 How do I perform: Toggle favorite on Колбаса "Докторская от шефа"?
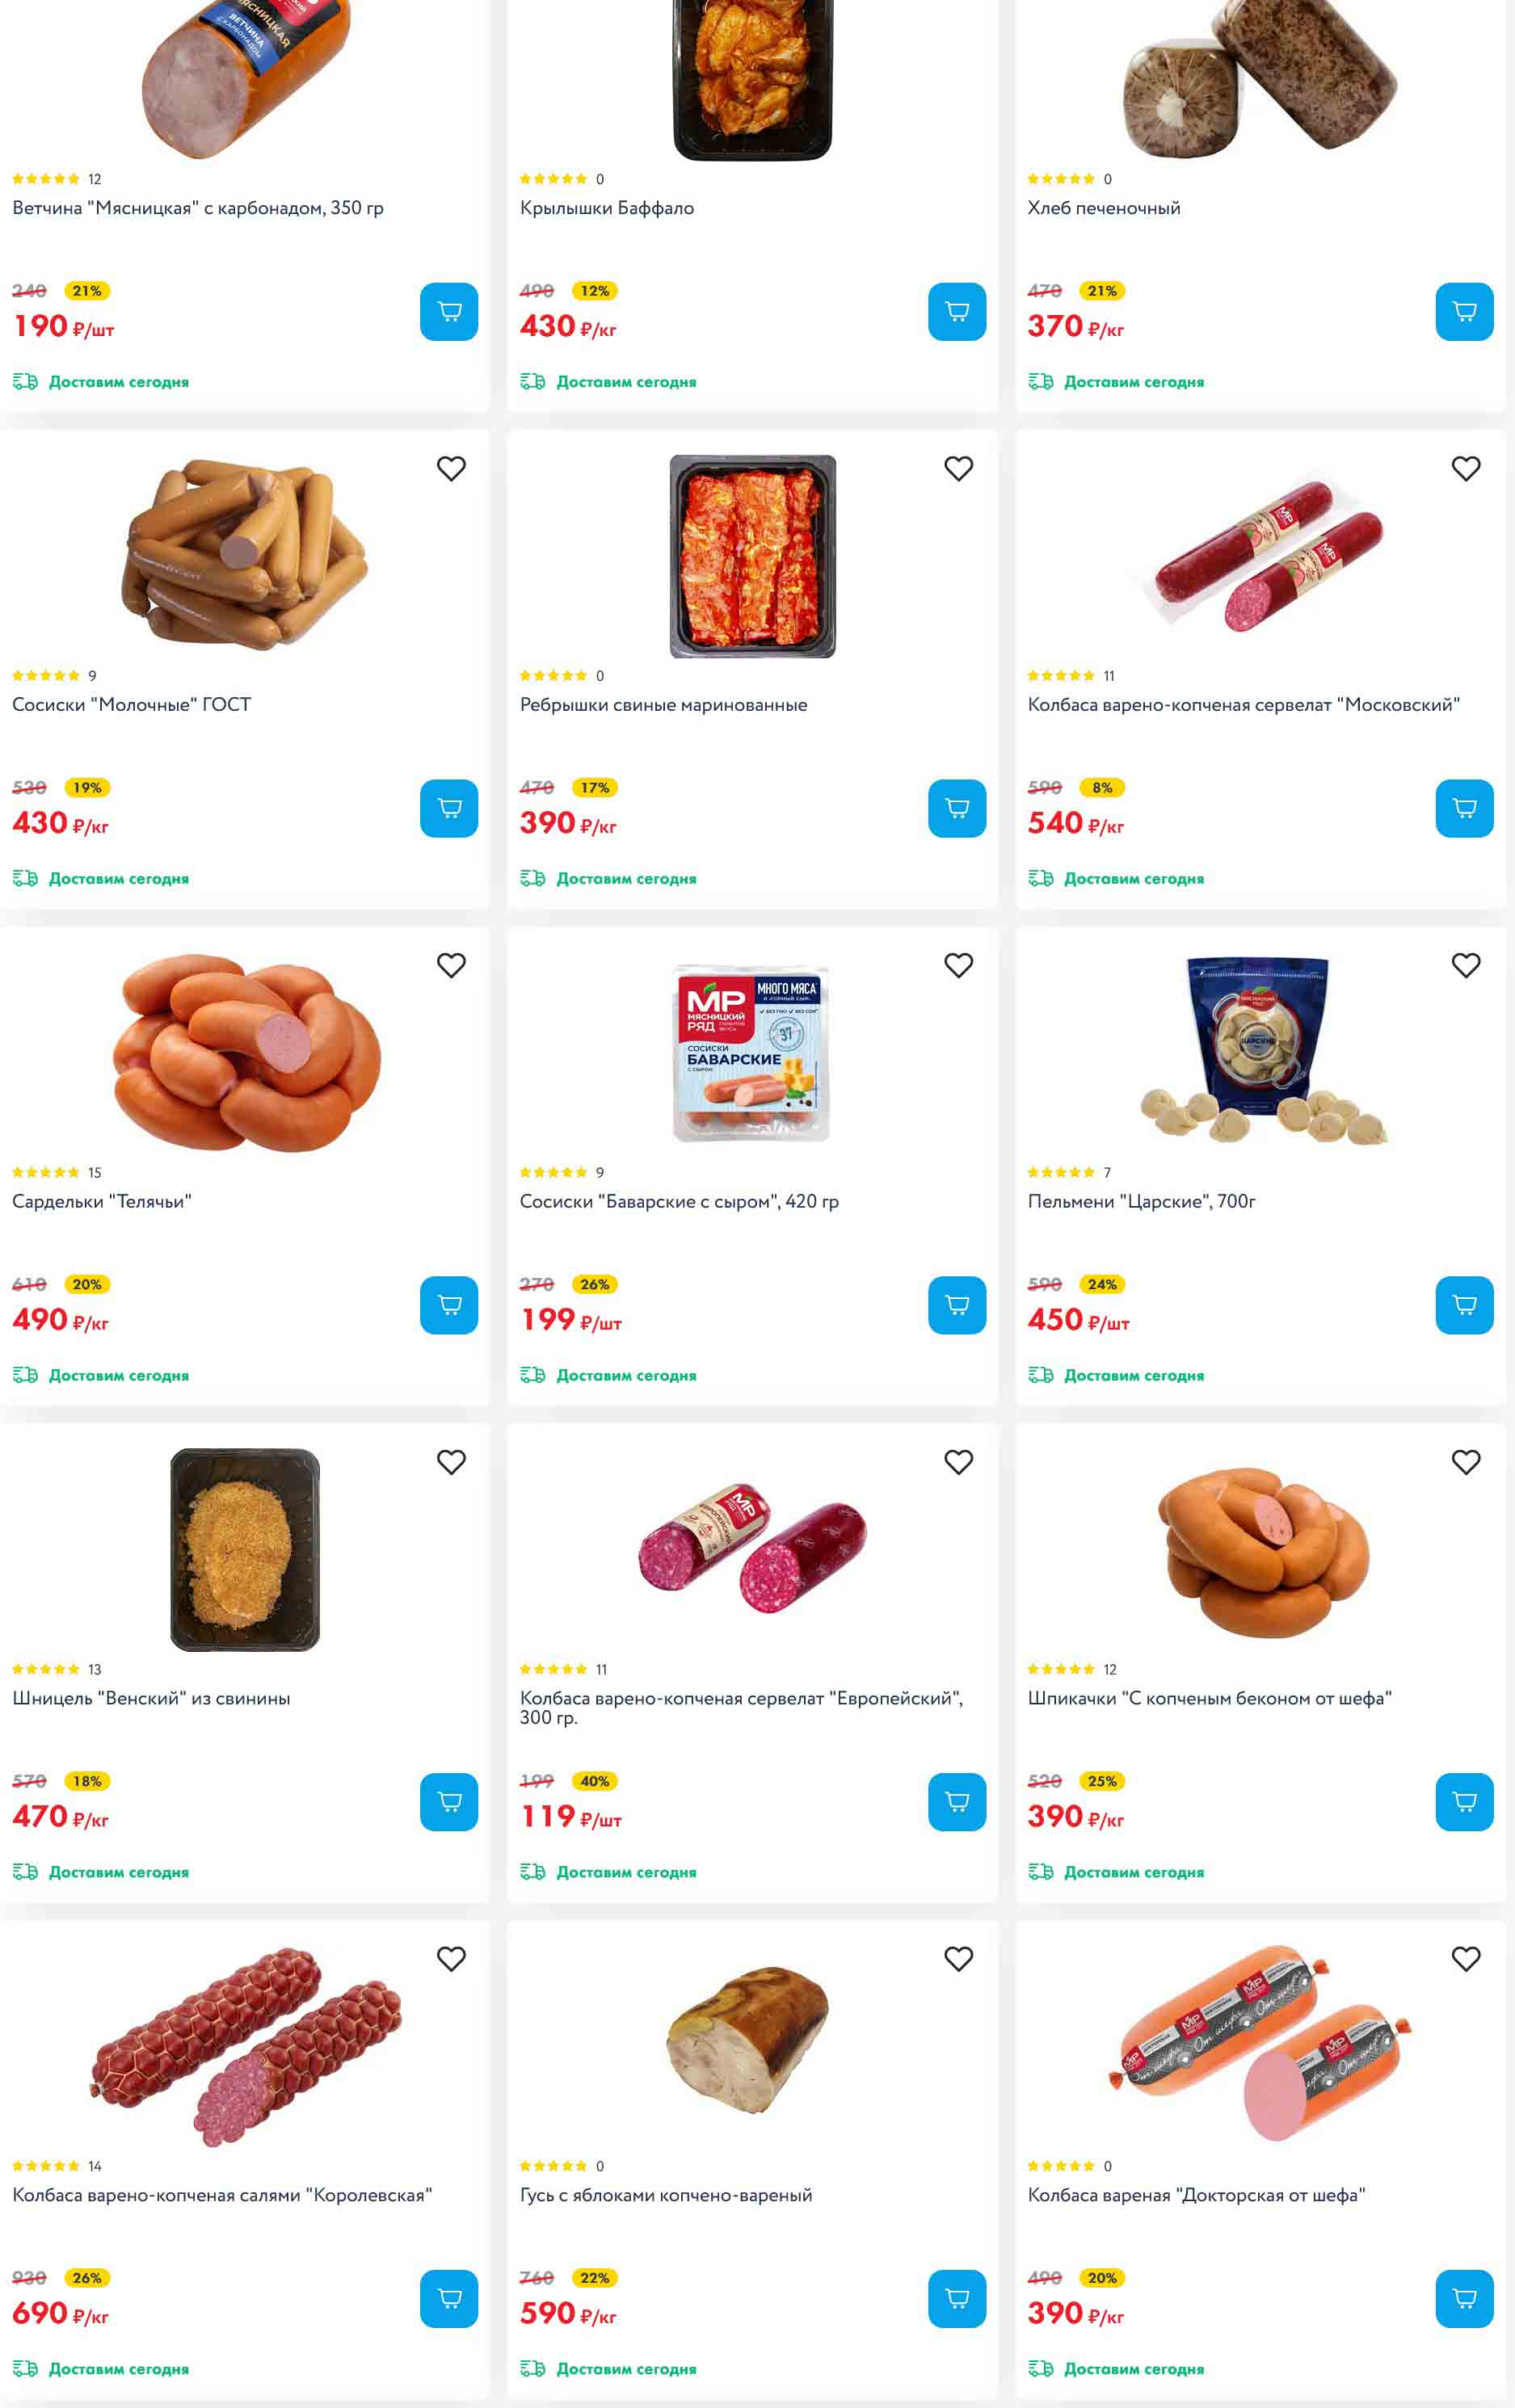(x=1465, y=1958)
